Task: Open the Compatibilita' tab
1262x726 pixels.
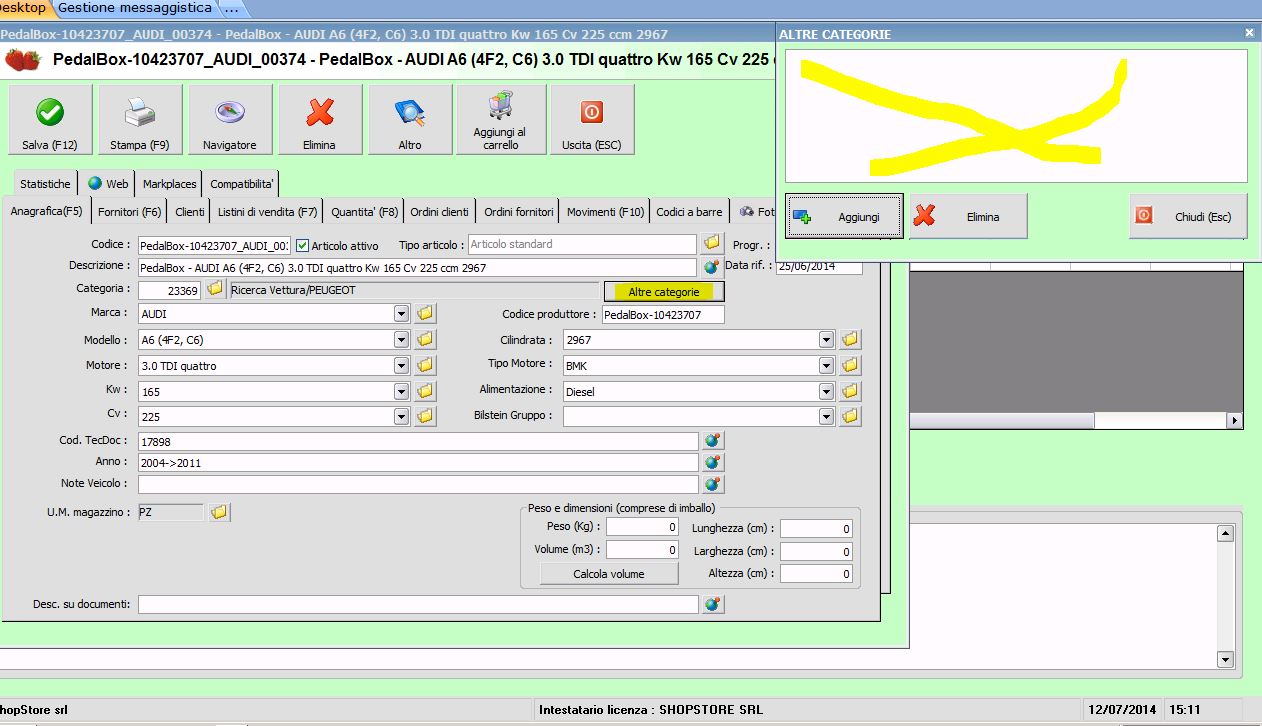Action: pyautogui.click(x=242, y=184)
